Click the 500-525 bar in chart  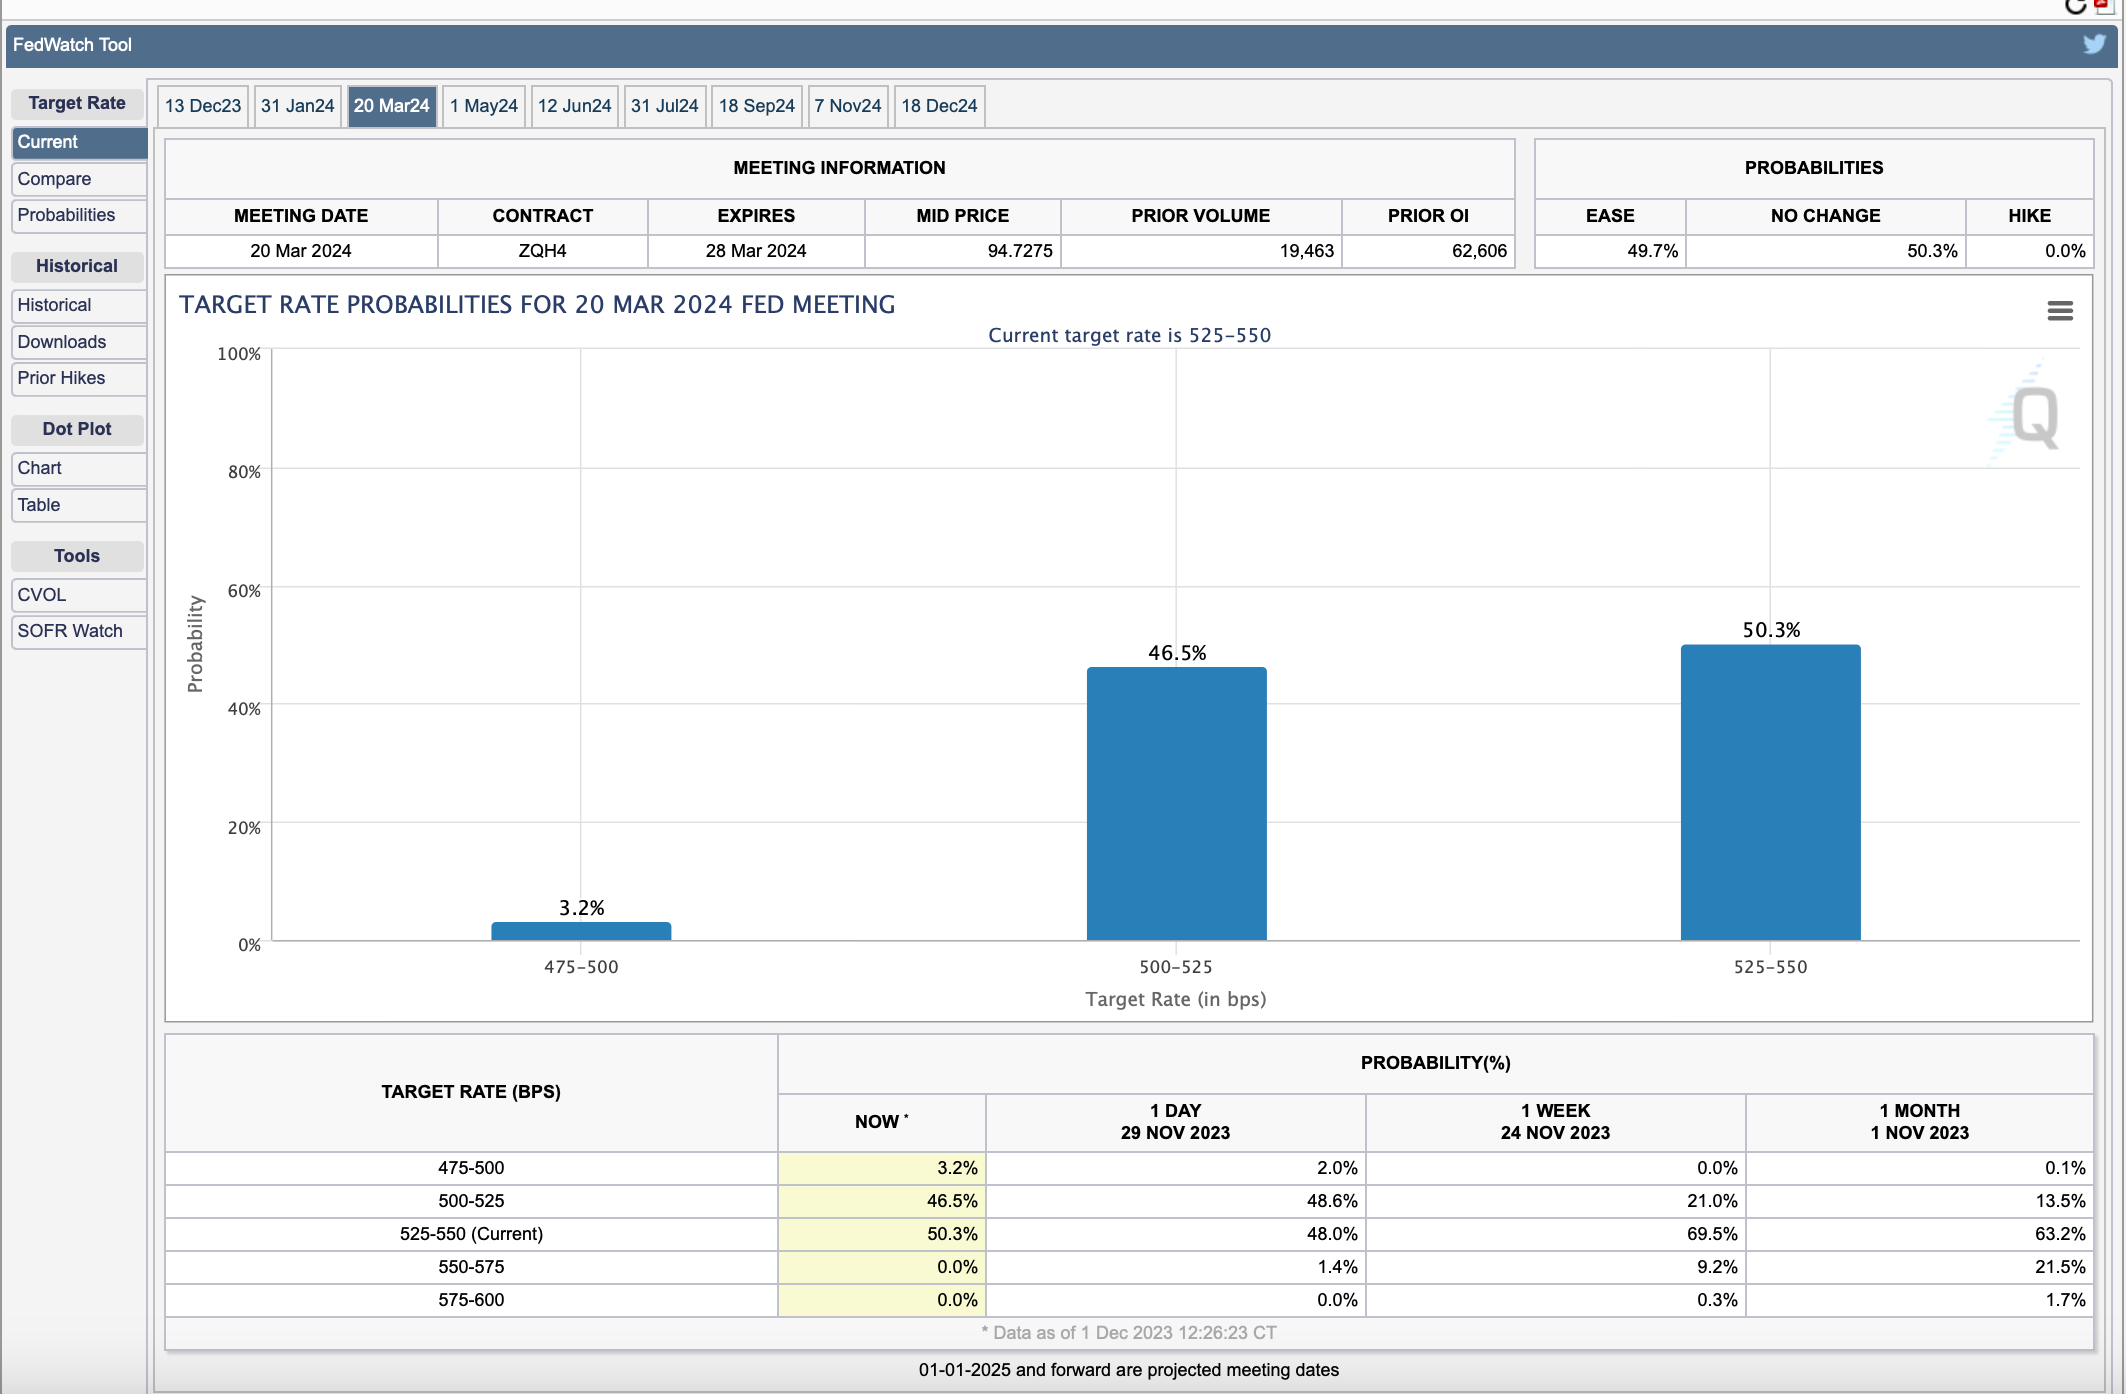pos(1176,803)
